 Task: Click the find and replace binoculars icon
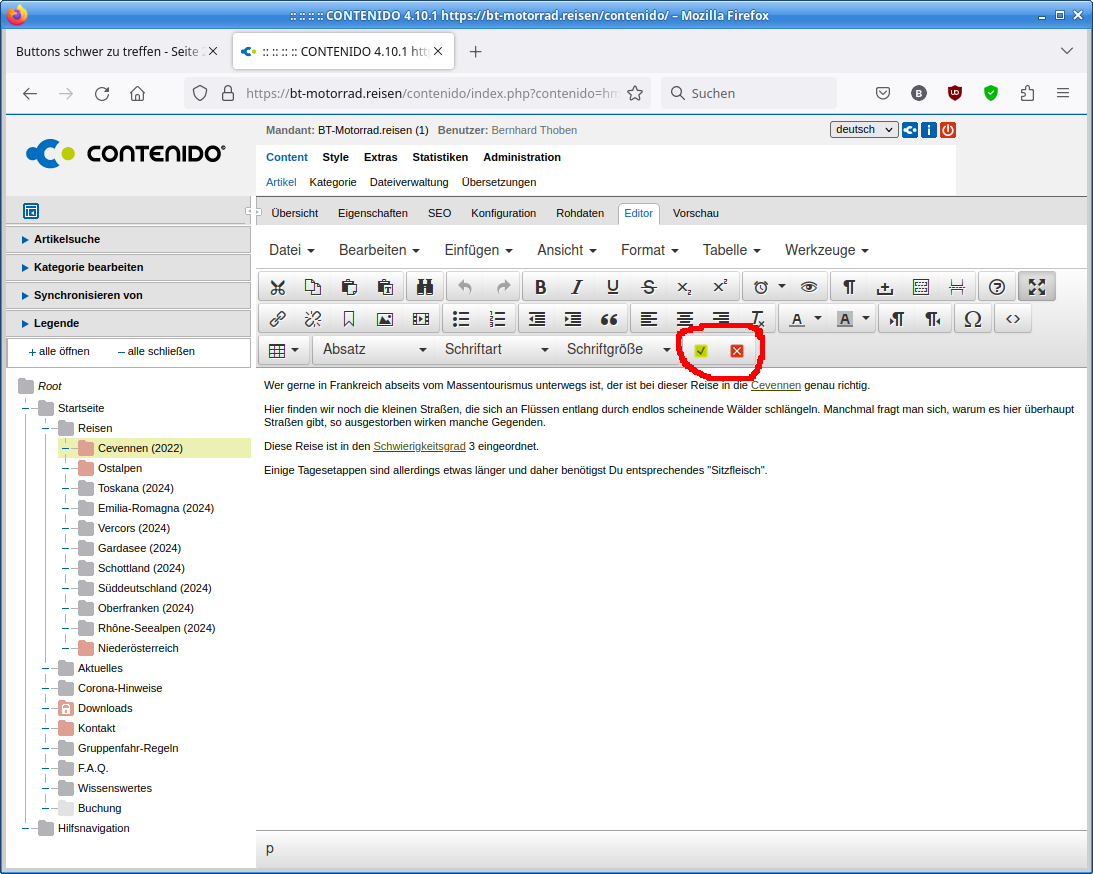(424, 287)
